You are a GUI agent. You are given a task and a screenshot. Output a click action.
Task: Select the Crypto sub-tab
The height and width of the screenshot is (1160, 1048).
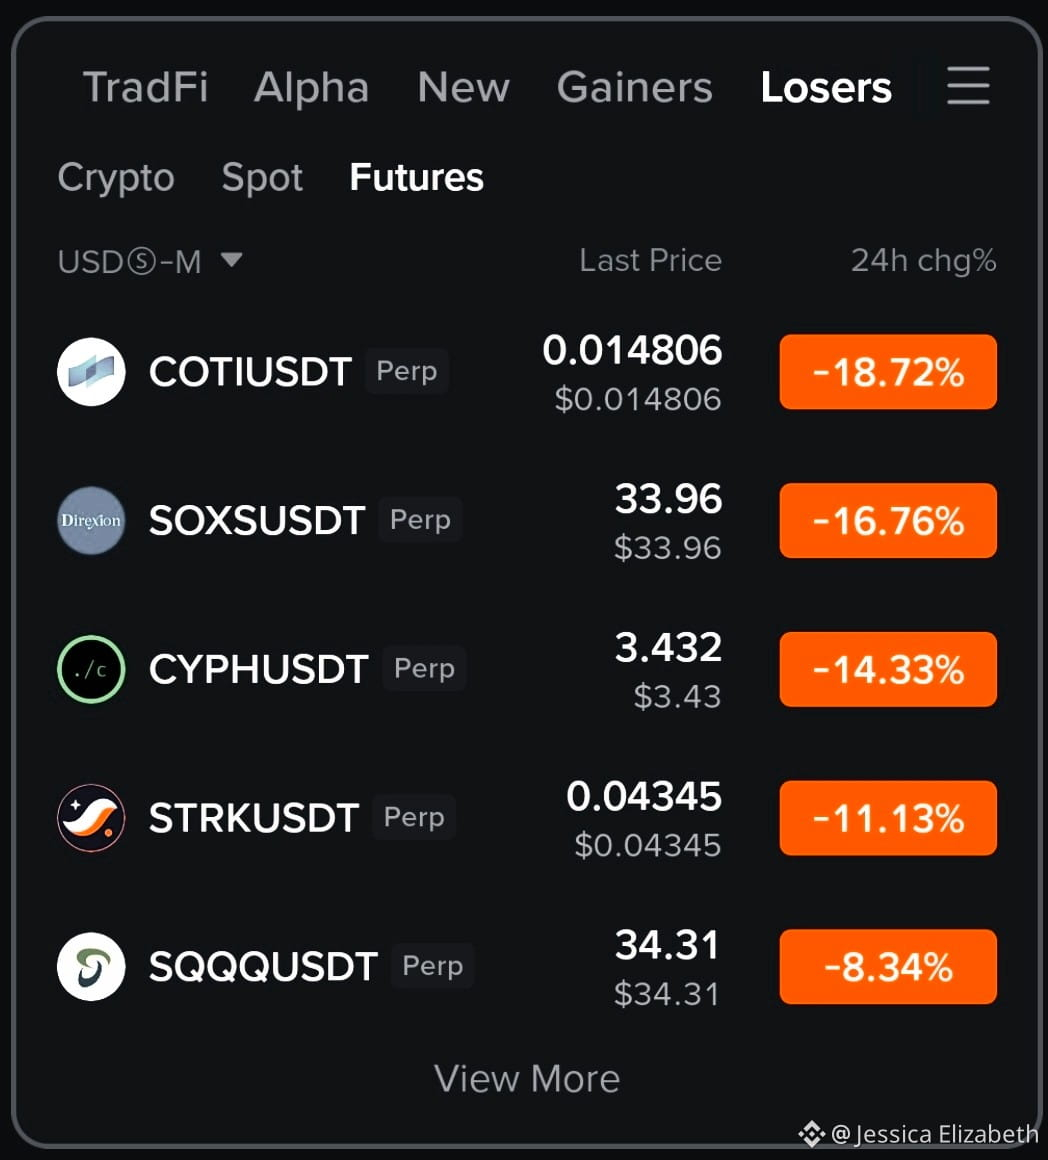116,178
